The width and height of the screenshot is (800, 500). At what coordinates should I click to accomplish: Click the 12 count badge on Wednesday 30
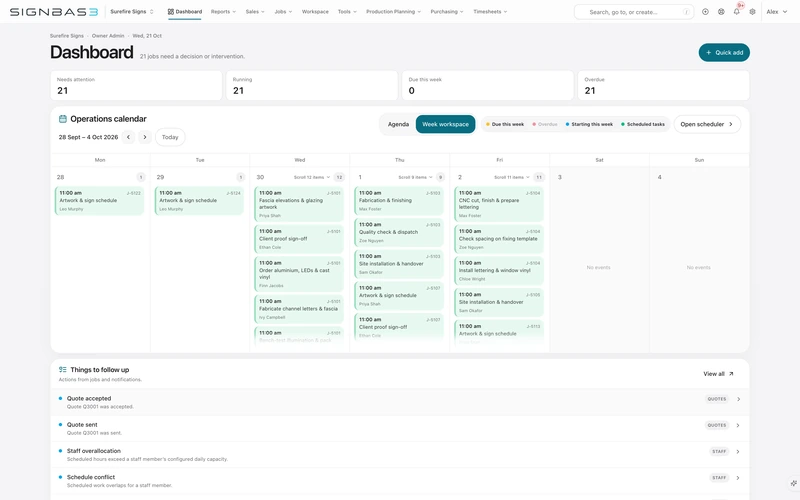point(339,177)
